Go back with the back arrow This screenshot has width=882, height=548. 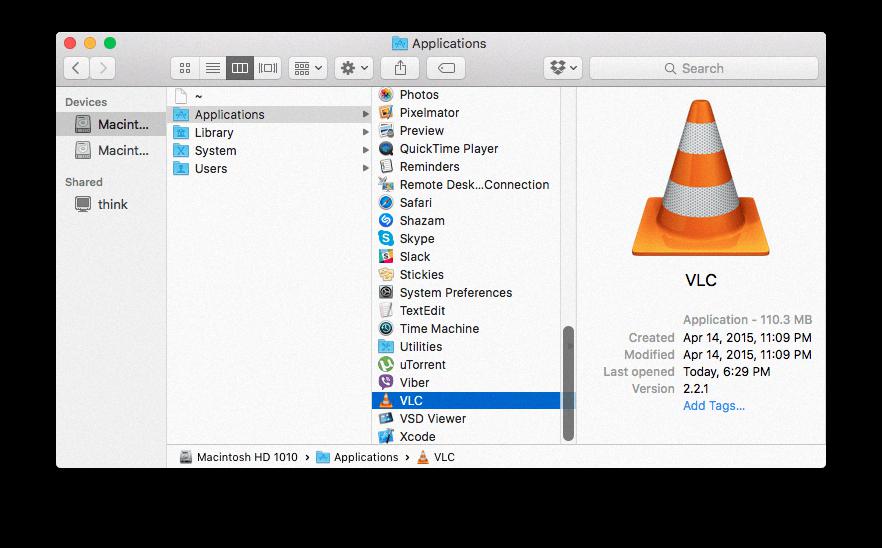click(x=76, y=68)
